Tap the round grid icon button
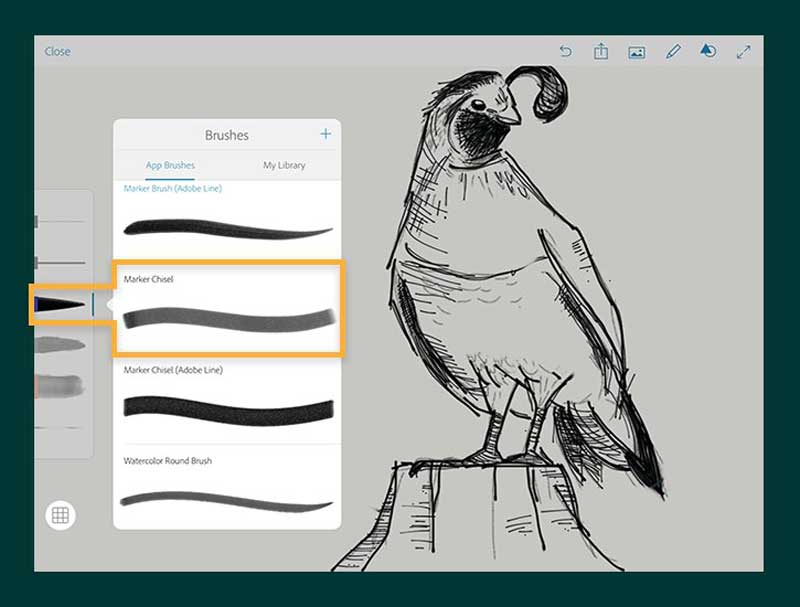Screen dimensions: 800x607 (60, 515)
